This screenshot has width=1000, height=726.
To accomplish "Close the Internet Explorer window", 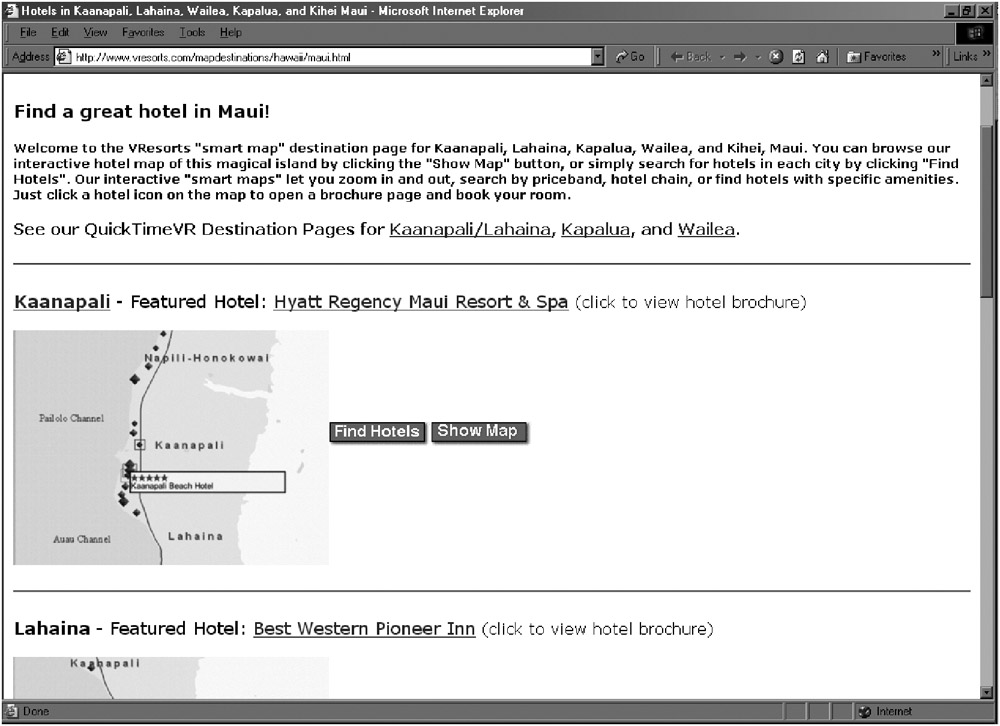I will point(984,11).
